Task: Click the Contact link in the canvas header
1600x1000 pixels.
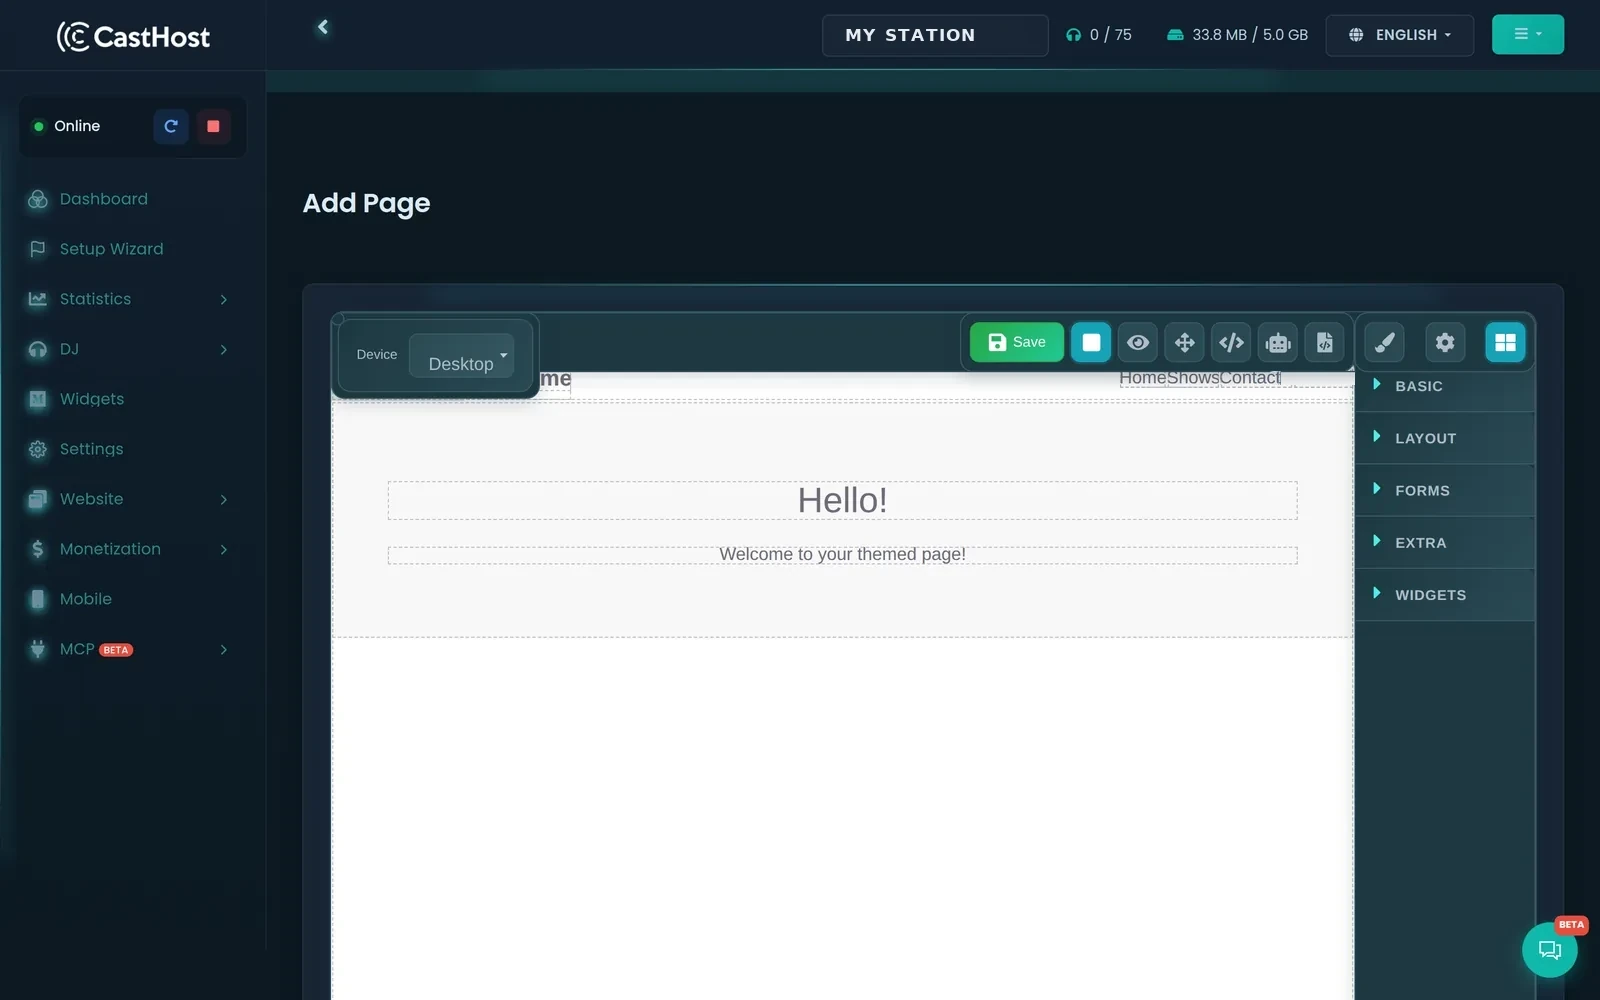Action: pos(1250,378)
